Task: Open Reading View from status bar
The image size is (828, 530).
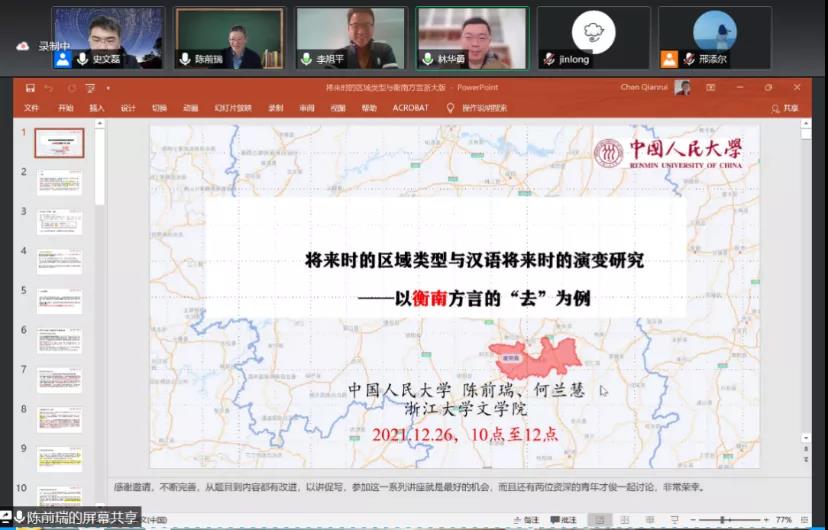Action: pos(648,520)
